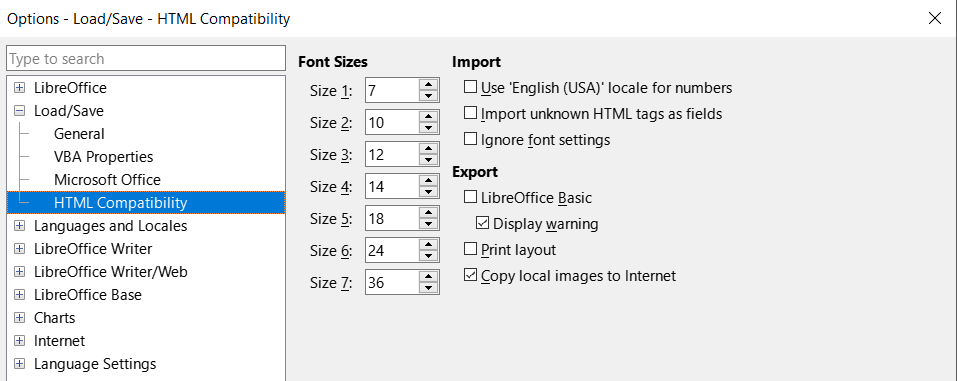Increase Size 7 font value
Viewport: 957px width, 381px height.
point(429,277)
